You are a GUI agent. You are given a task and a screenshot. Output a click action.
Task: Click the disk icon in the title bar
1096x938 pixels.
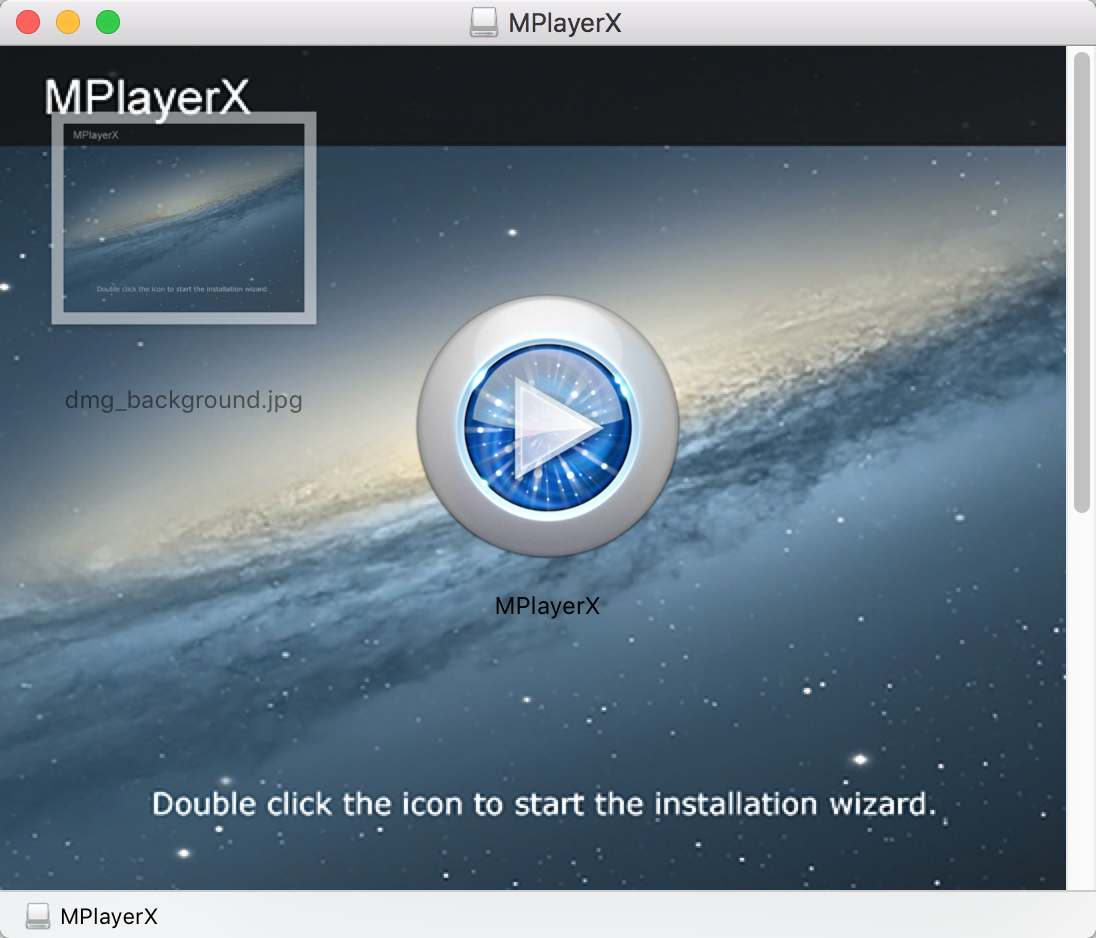484,22
